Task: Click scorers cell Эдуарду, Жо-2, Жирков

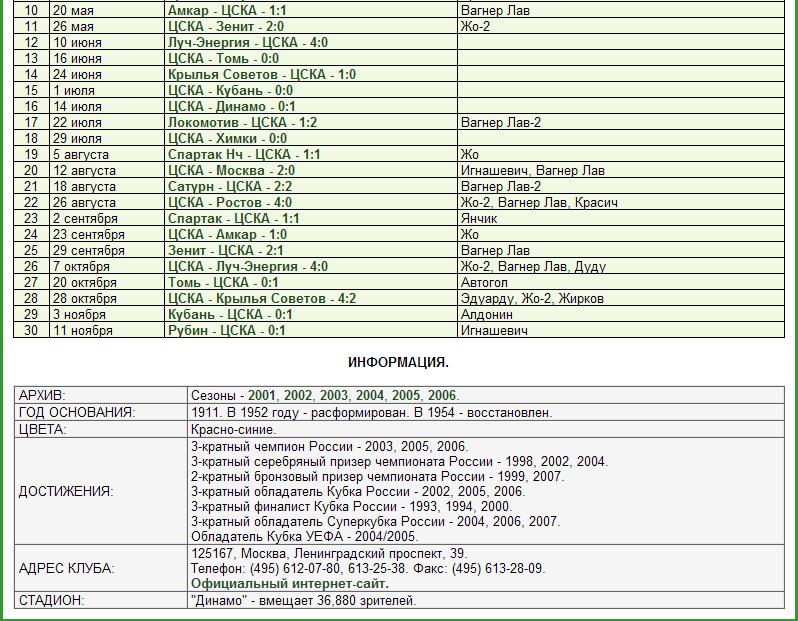Action: pos(621,299)
